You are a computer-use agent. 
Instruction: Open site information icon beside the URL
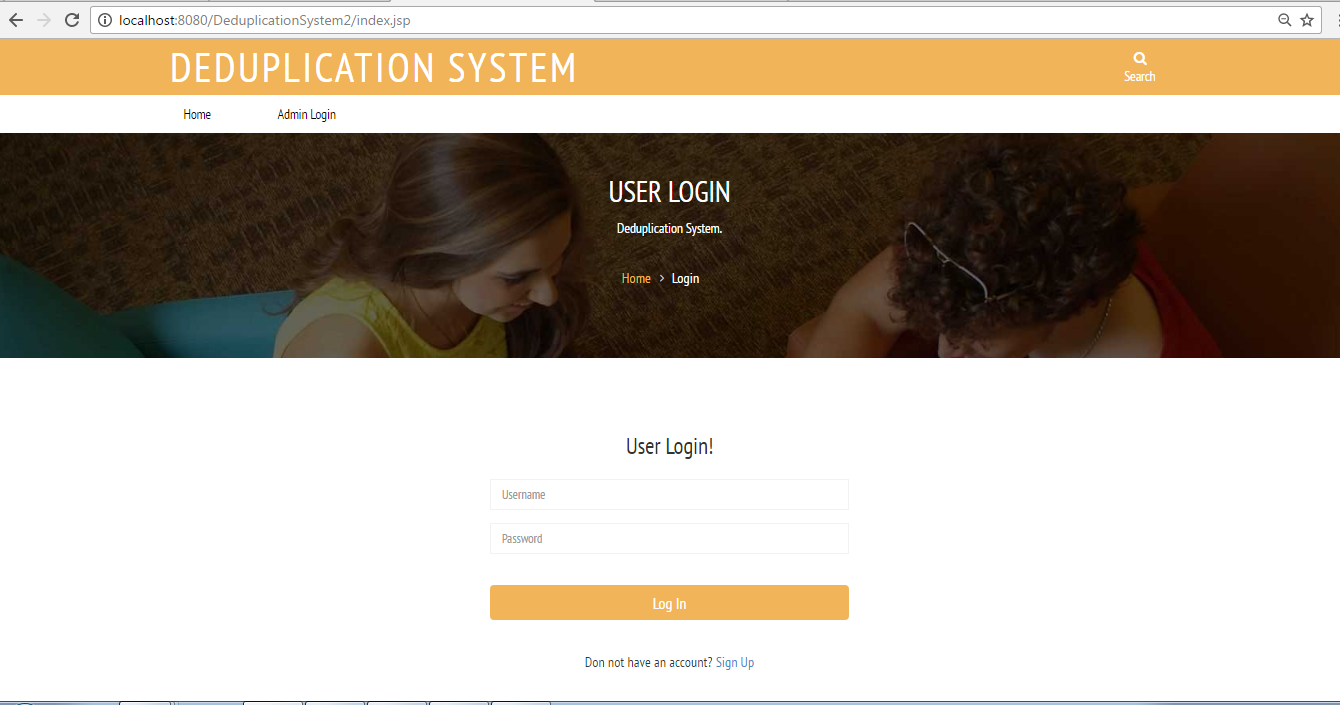point(104,20)
